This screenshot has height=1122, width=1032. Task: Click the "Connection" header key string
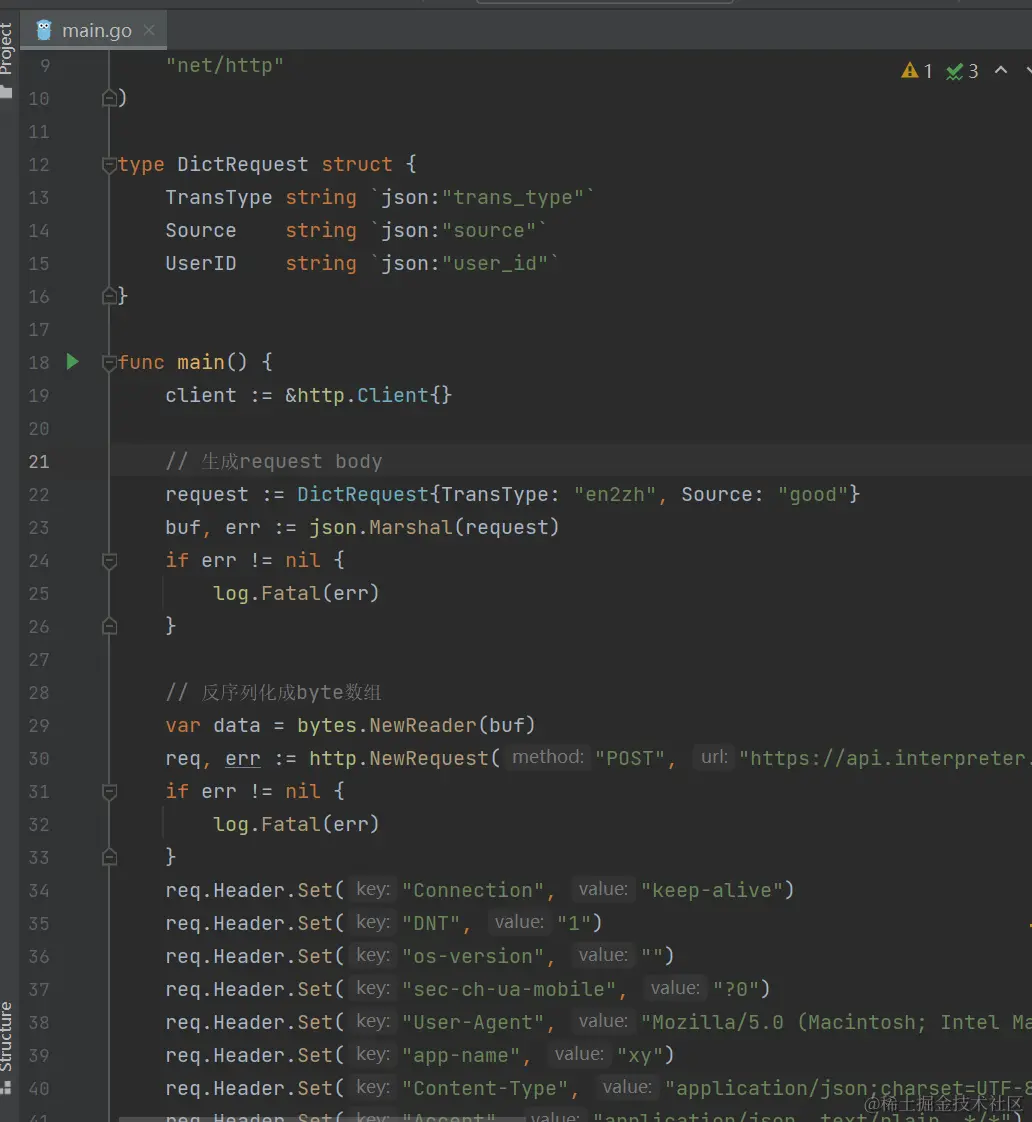472,889
